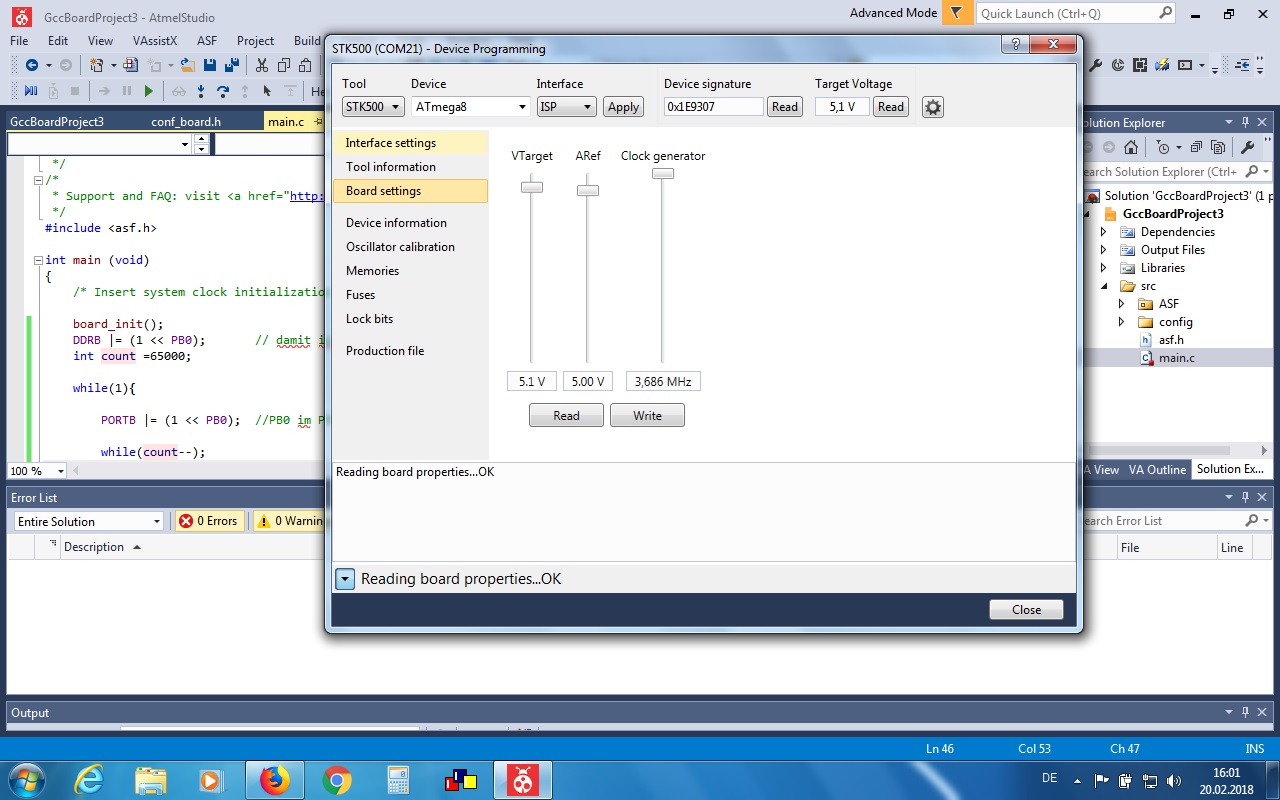Image resolution: width=1280 pixels, height=800 pixels.
Task: Click the New Project toolbar icon
Action: point(97,65)
